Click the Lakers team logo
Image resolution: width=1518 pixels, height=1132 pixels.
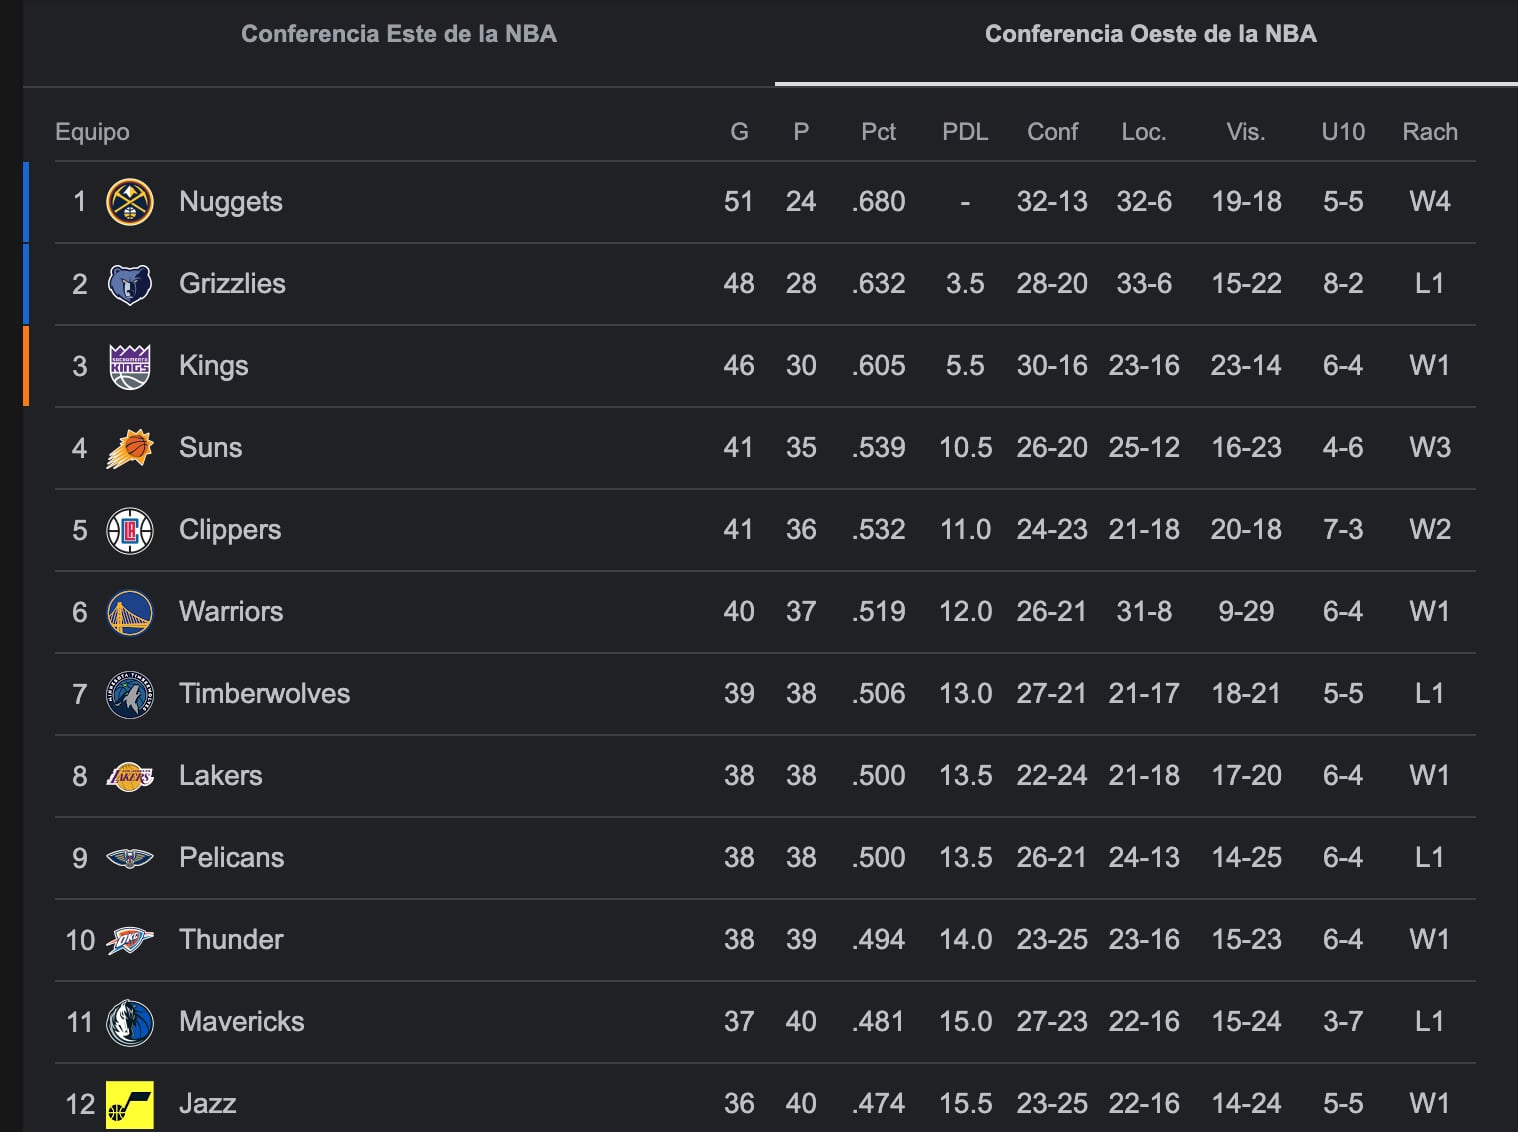tap(130, 776)
